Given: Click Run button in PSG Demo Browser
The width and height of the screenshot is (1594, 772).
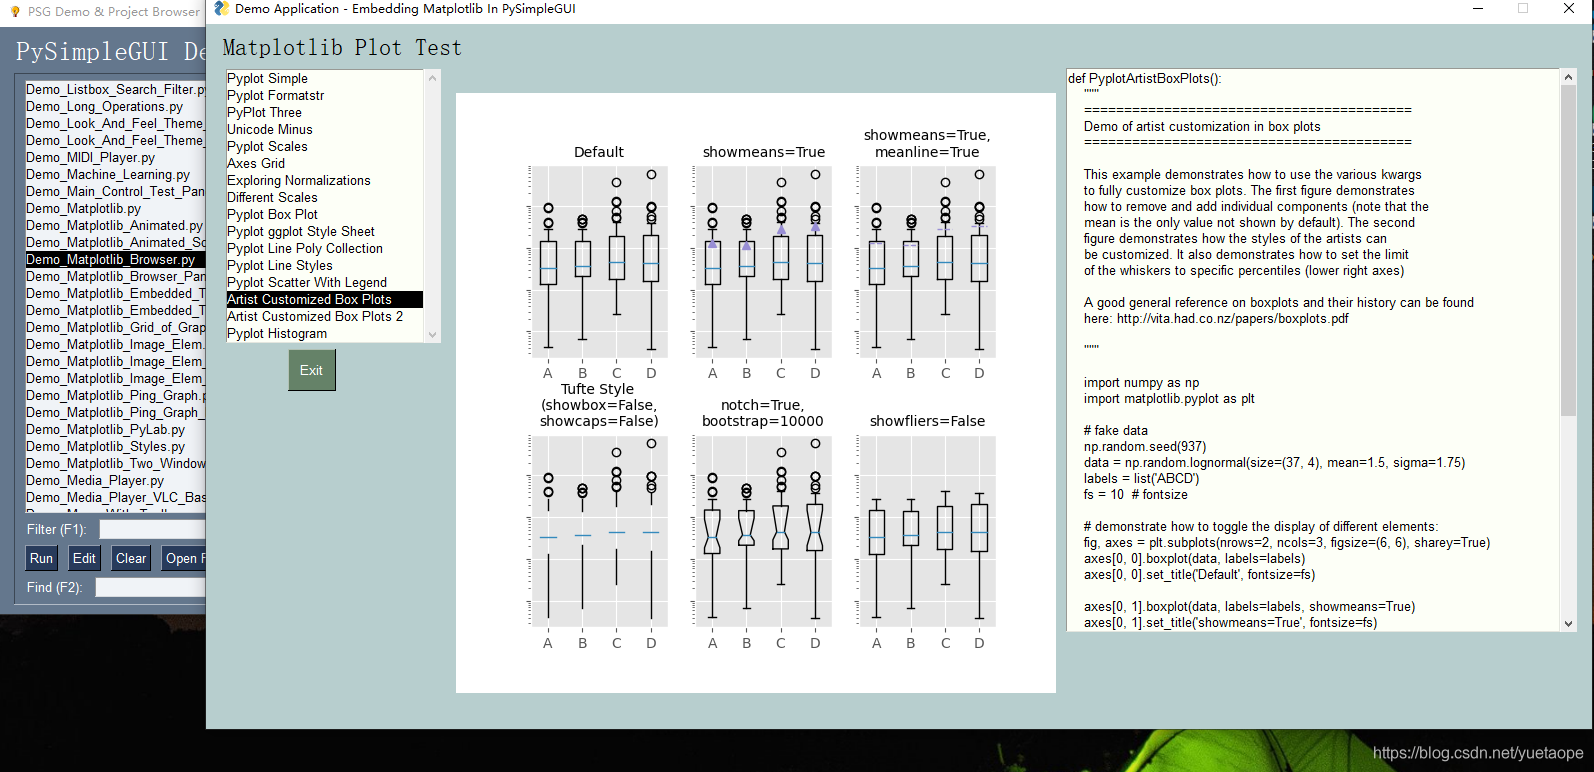Looking at the screenshot, I should pos(41,558).
